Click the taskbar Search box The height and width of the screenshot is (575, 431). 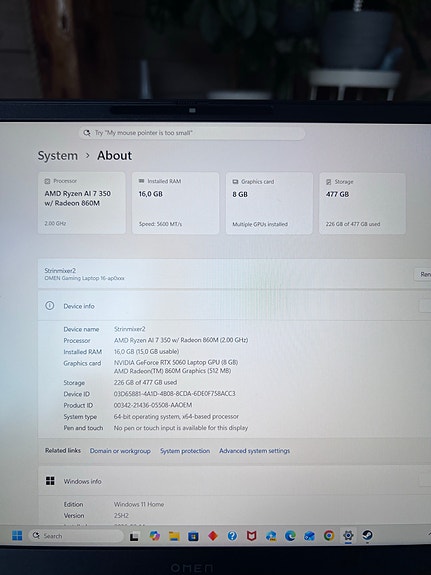76,536
